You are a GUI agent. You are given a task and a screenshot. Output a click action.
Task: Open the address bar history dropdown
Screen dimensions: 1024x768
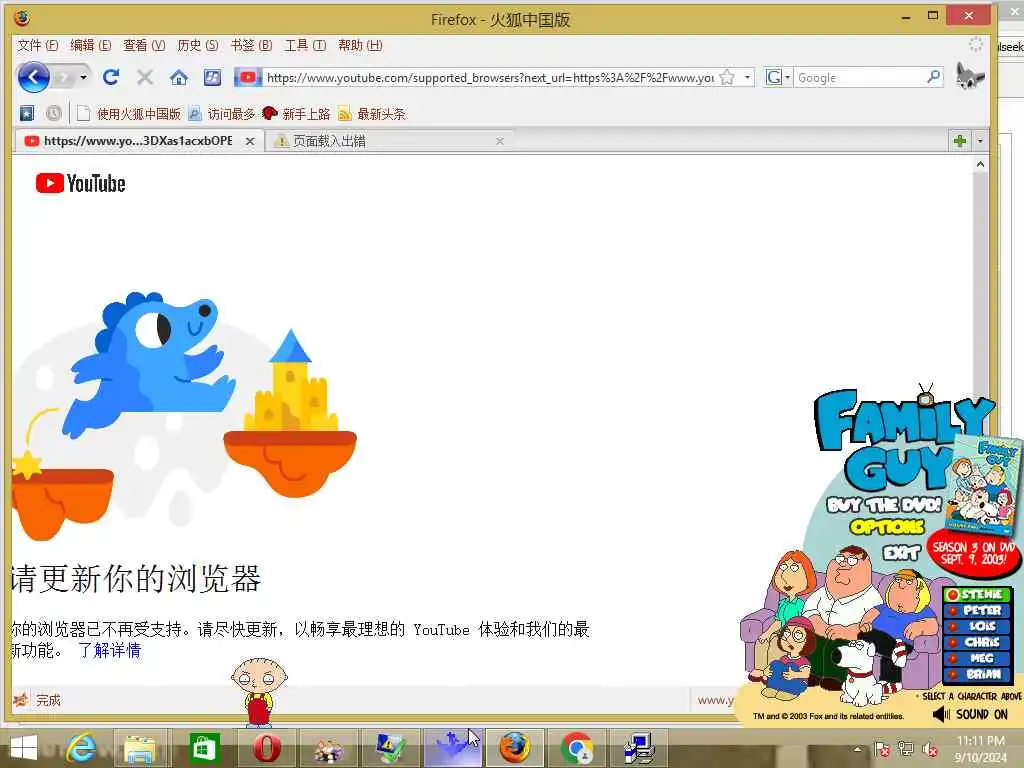[x=747, y=78]
